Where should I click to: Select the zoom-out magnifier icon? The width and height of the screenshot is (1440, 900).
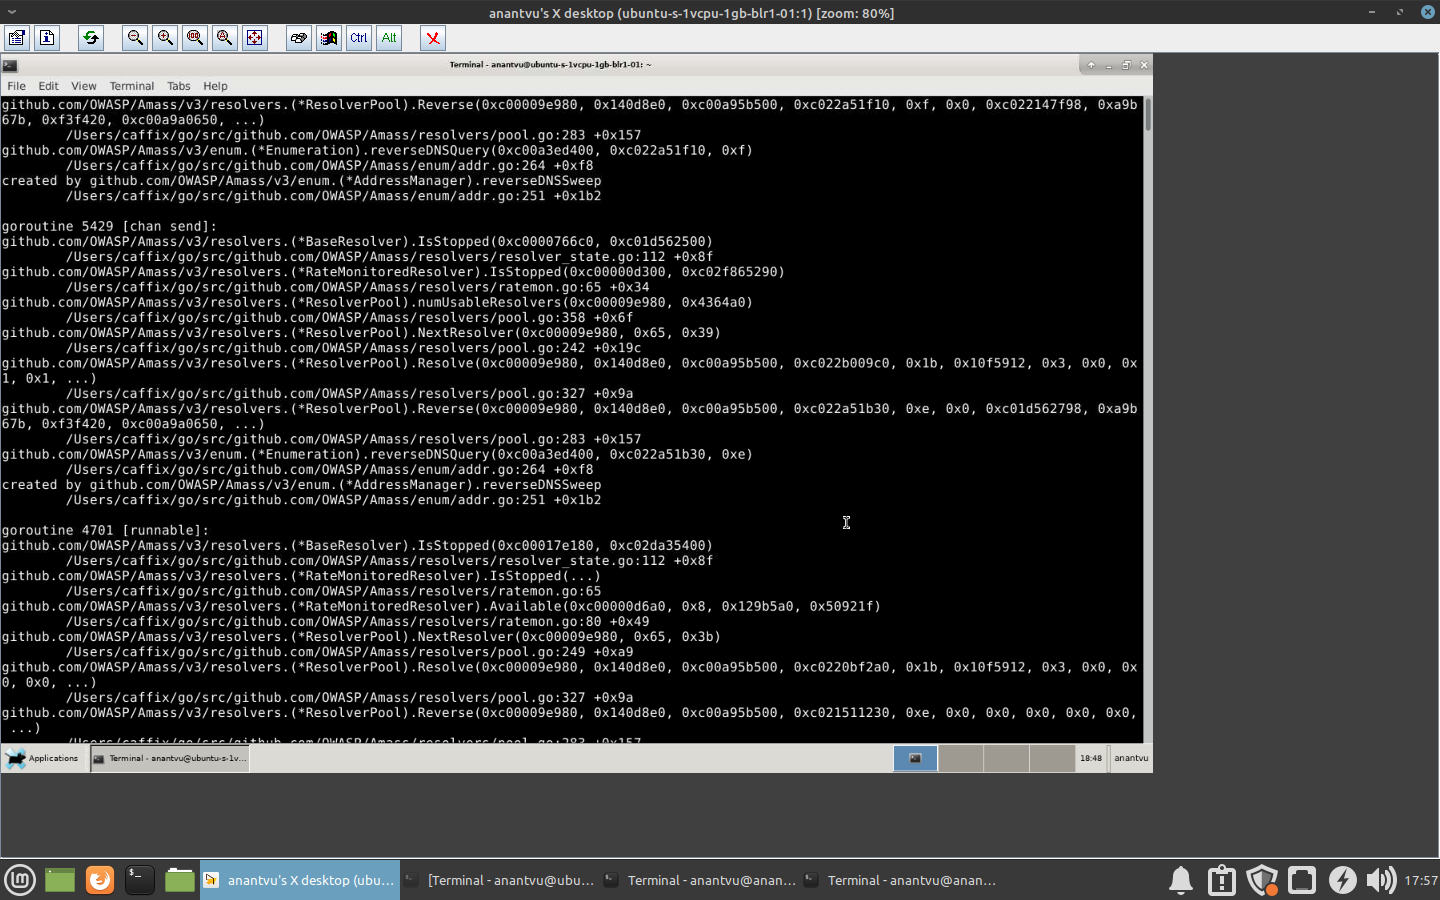134,38
